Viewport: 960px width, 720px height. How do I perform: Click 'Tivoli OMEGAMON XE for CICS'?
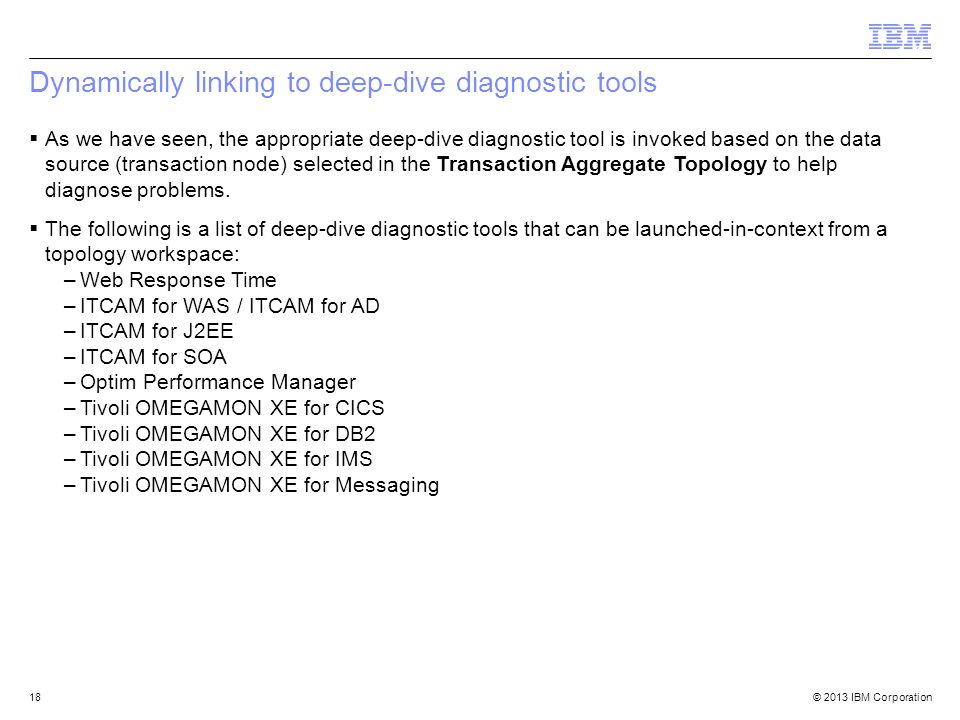point(232,408)
